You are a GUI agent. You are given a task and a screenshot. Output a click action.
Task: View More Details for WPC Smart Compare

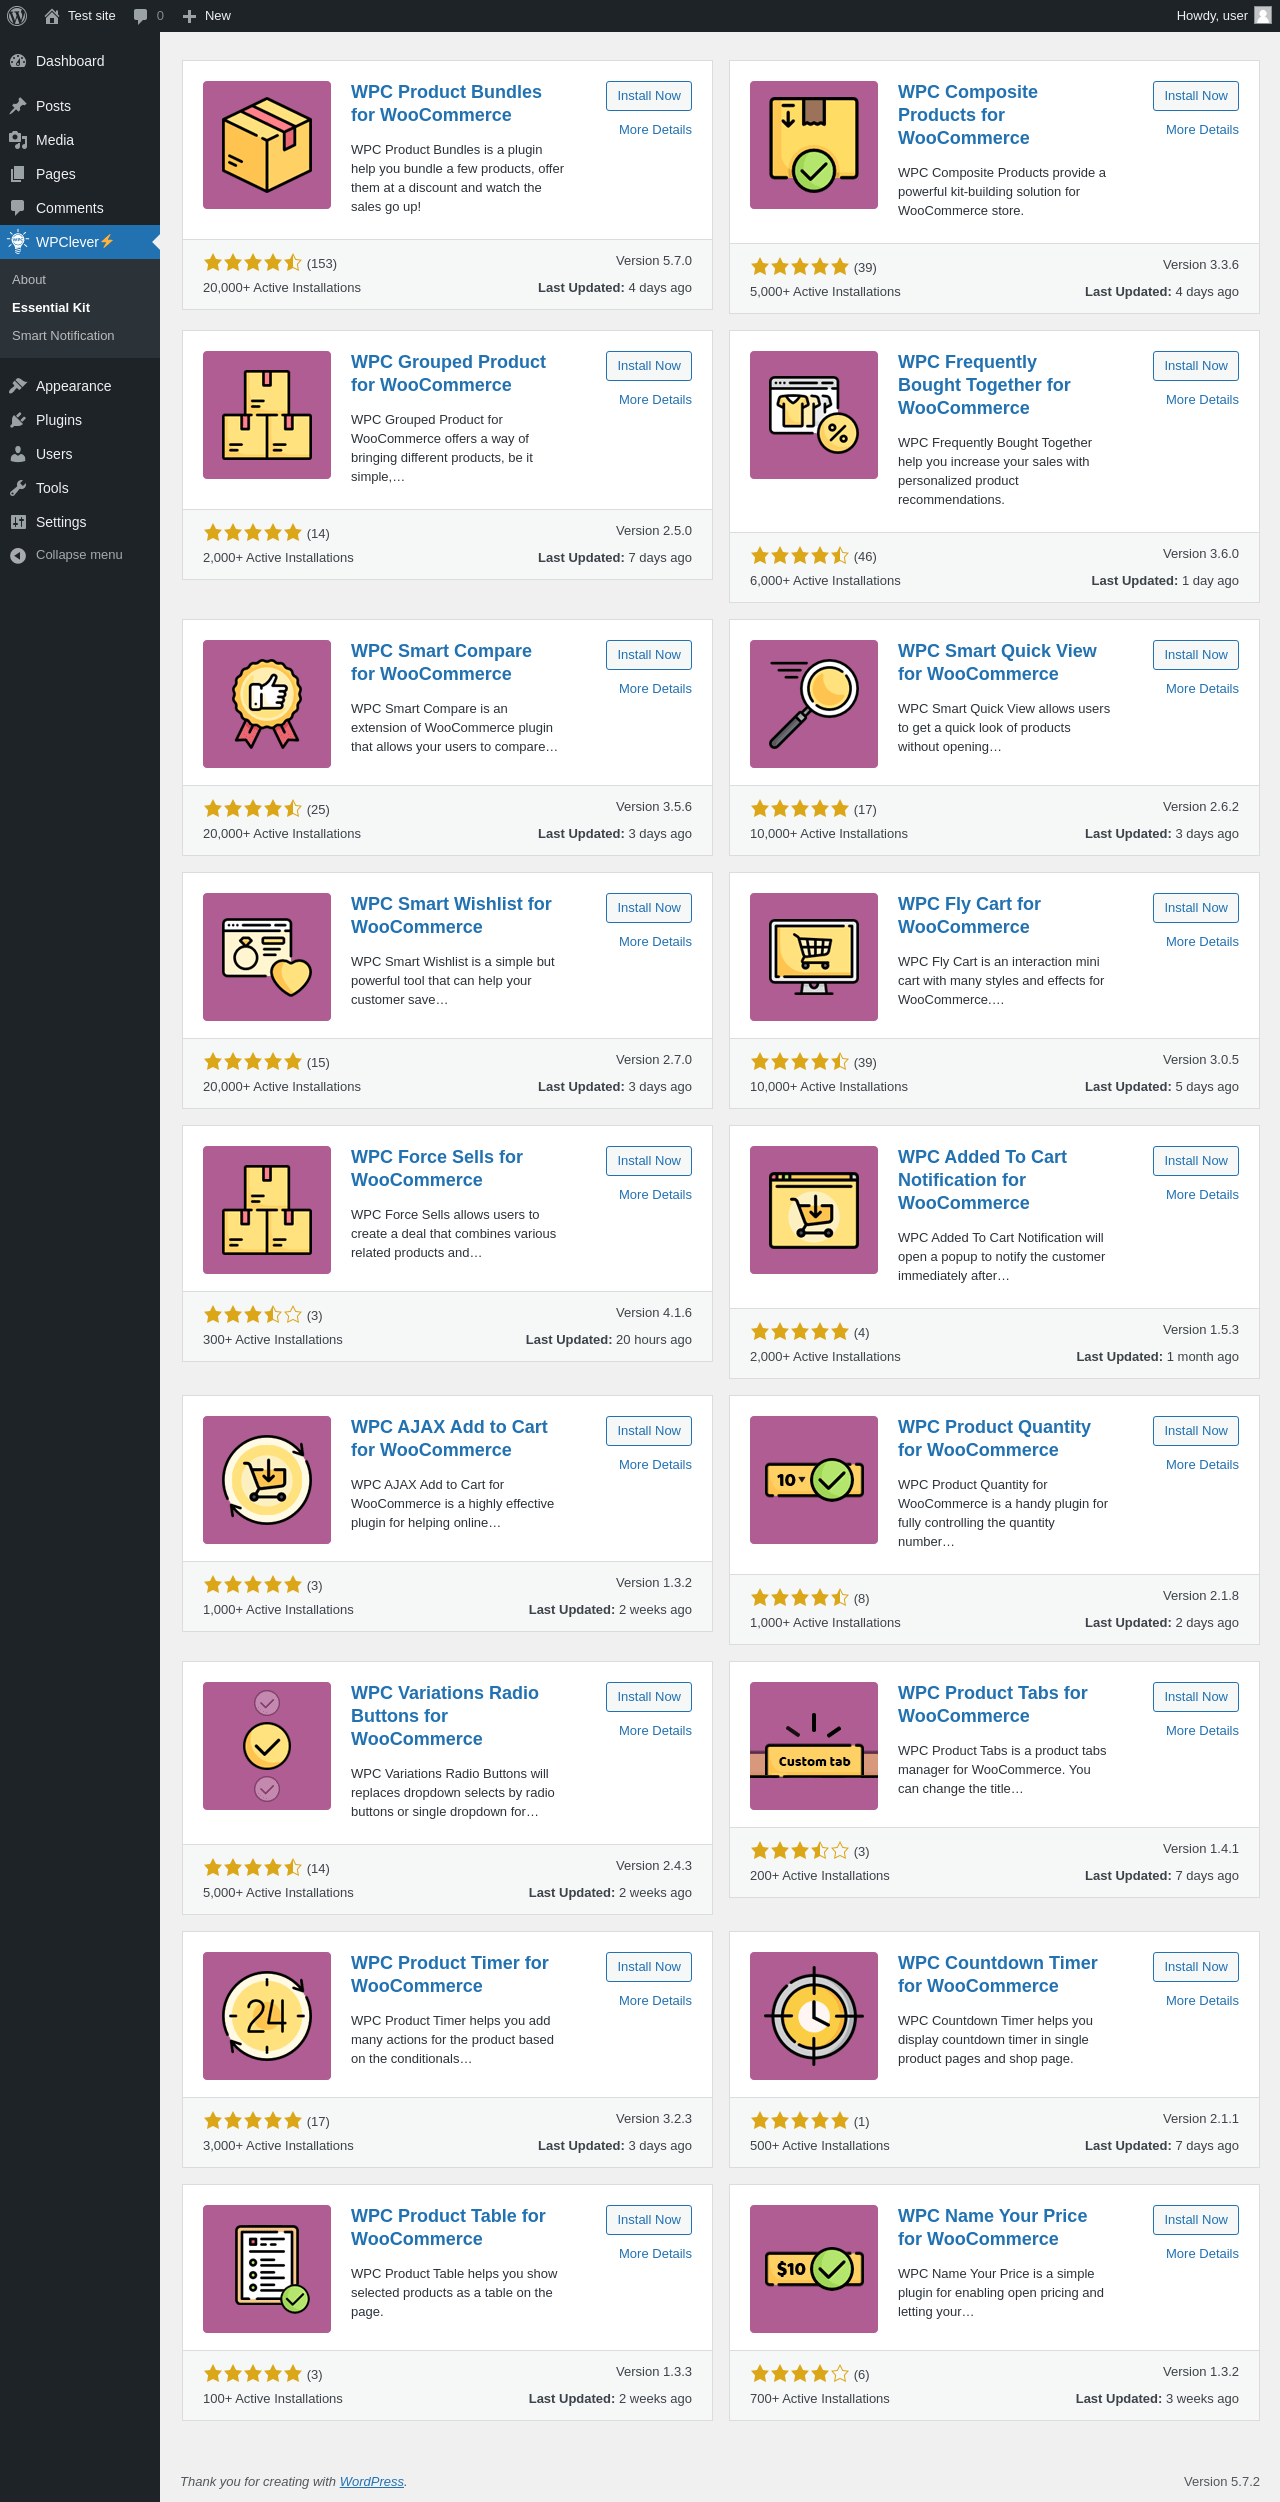pos(655,689)
